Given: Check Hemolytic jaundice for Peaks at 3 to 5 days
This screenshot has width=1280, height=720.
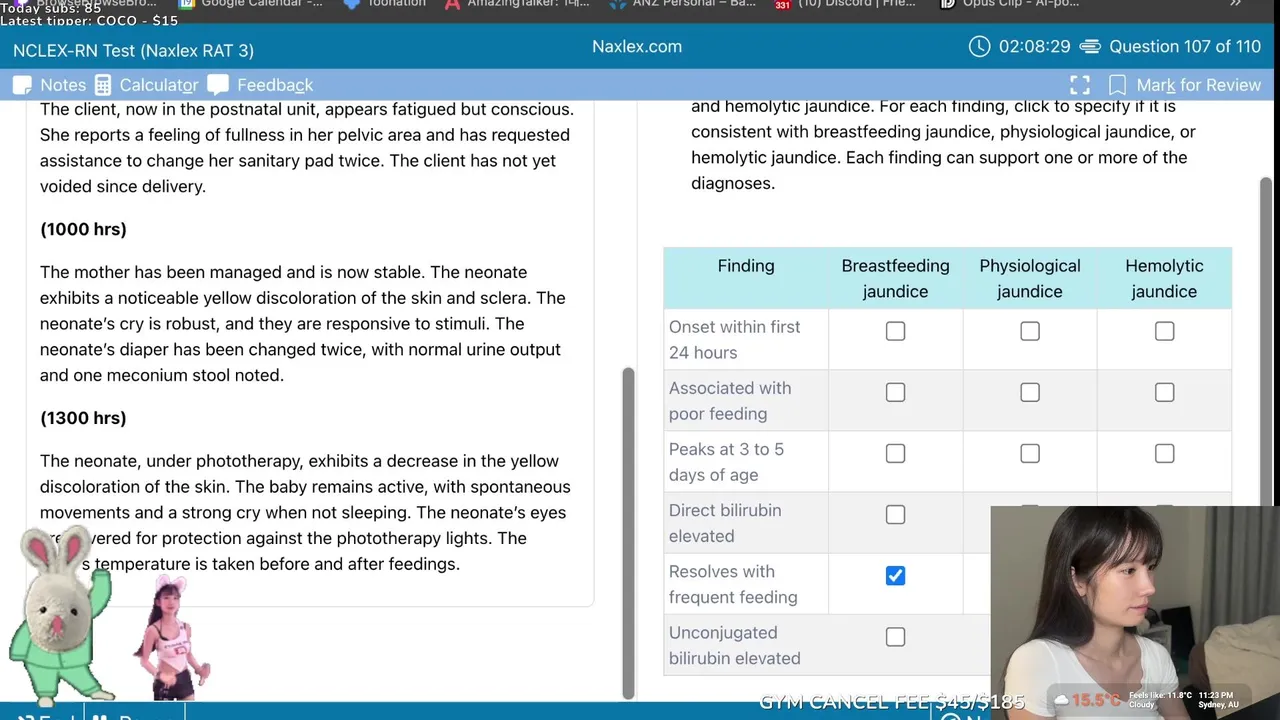Looking at the screenshot, I should click(1164, 453).
